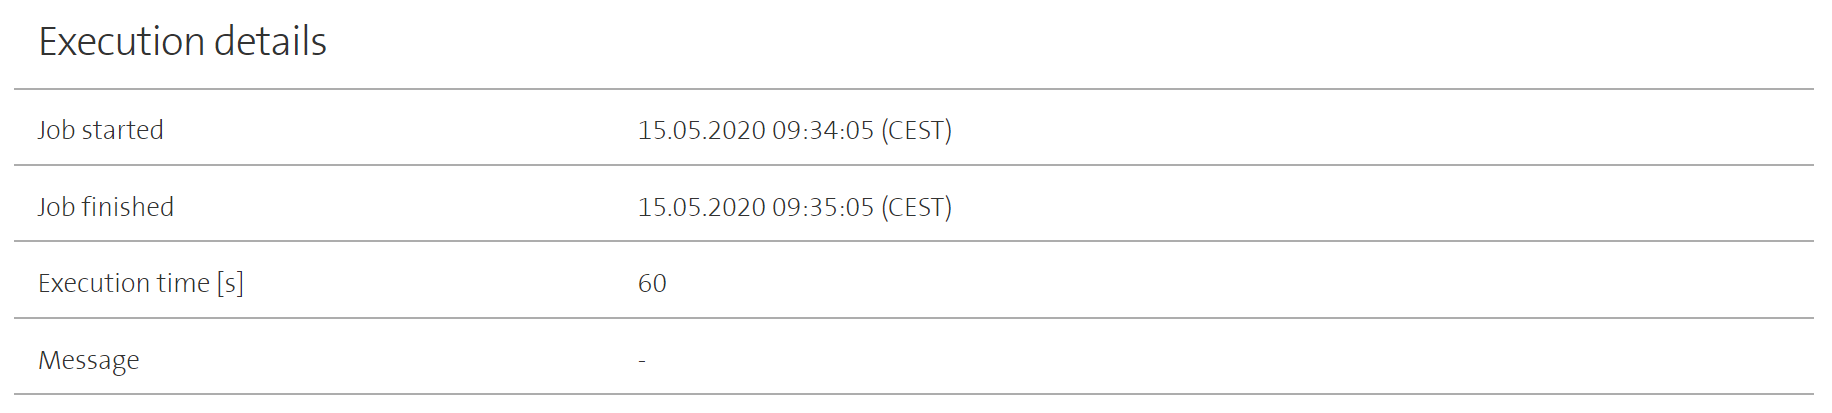The width and height of the screenshot is (1832, 413).
Task: Click the bottom divider below the Message row
Action: point(914,394)
